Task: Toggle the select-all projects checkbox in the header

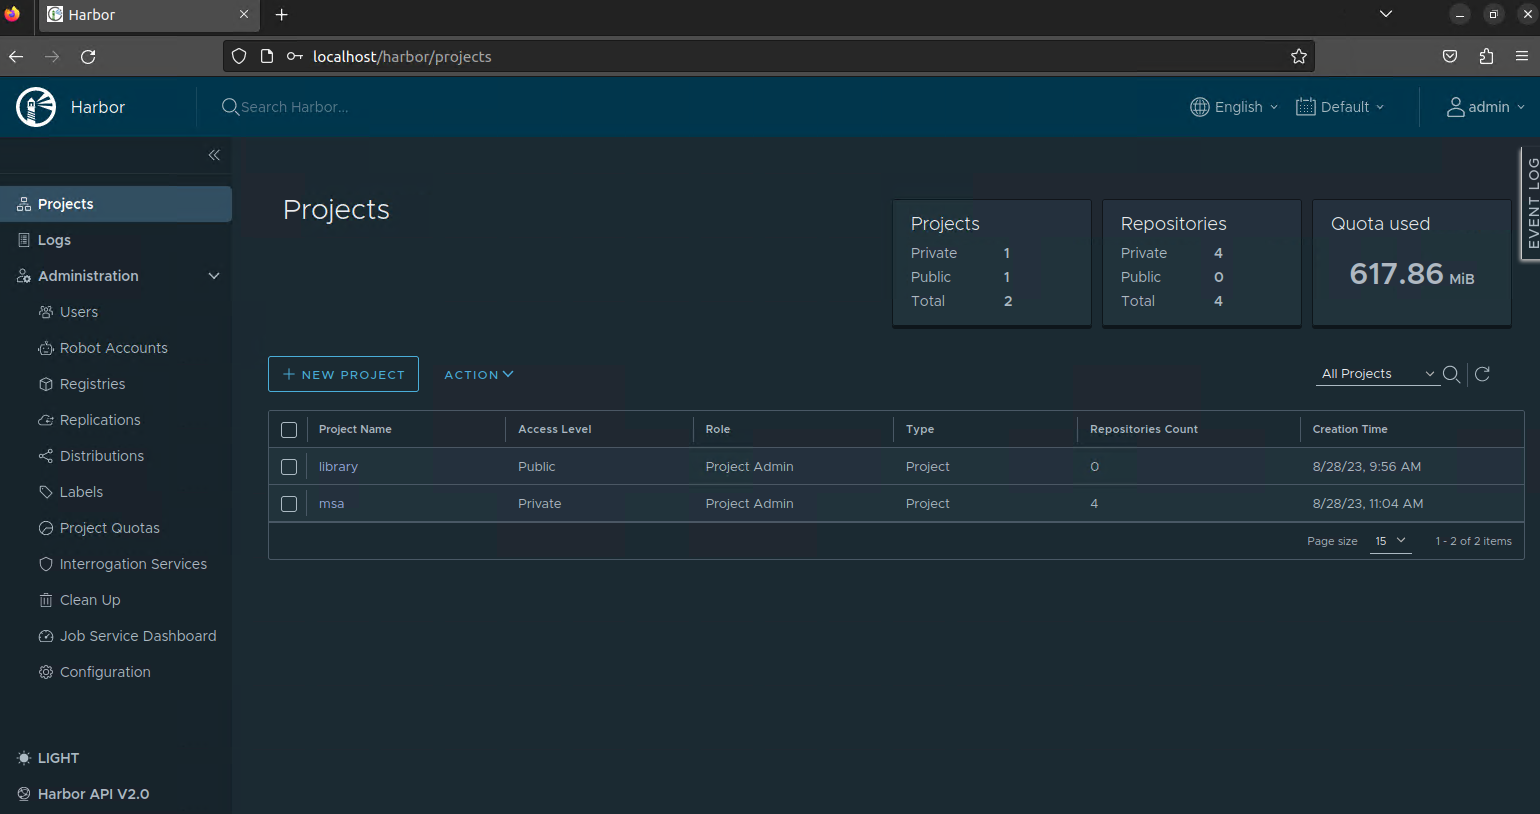Action: click(x=289, y=430)
